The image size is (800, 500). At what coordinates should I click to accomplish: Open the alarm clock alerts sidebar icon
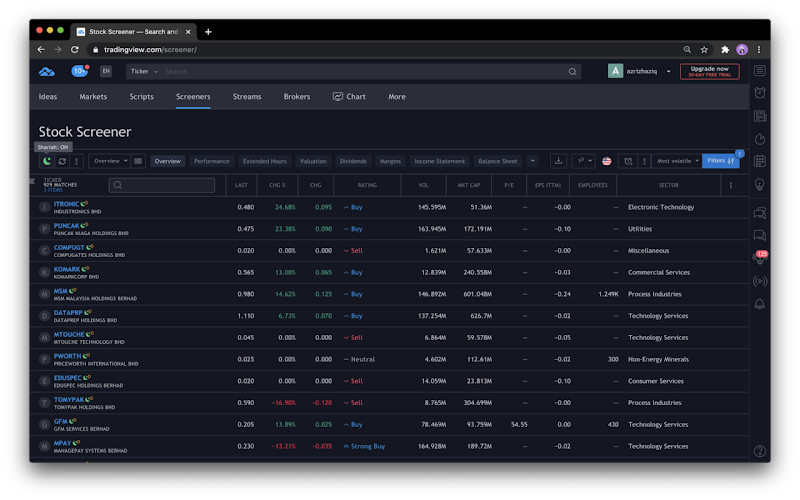[760, 92]
